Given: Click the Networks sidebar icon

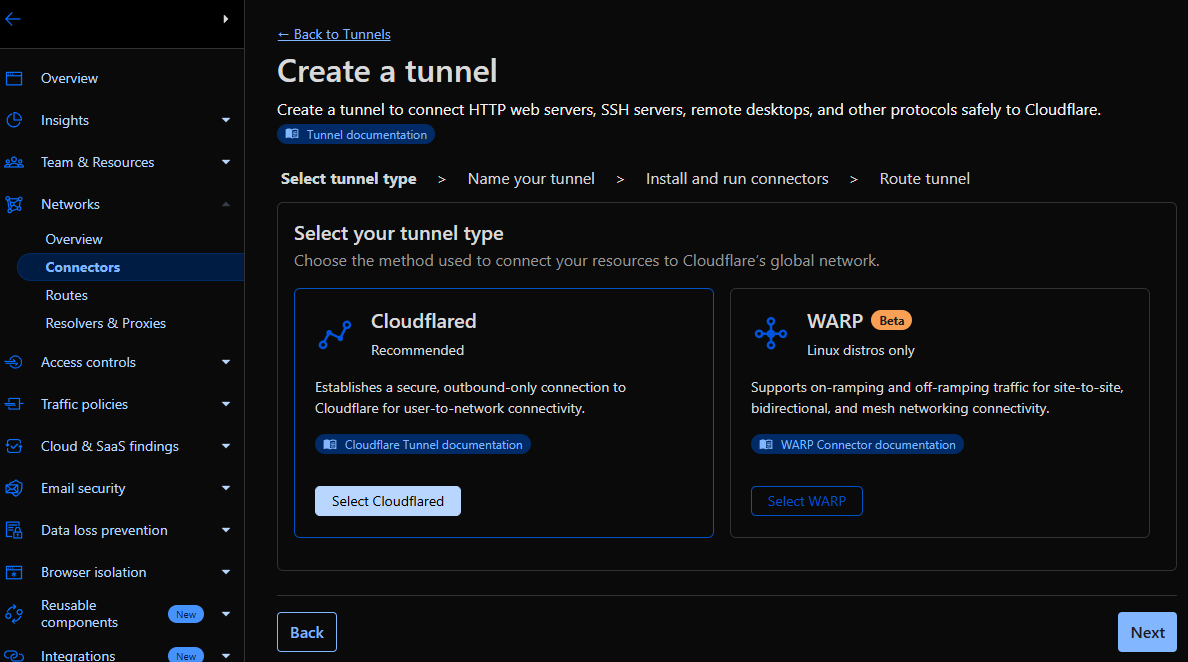Looking at the screenshot, I should (x=14, y=204).
